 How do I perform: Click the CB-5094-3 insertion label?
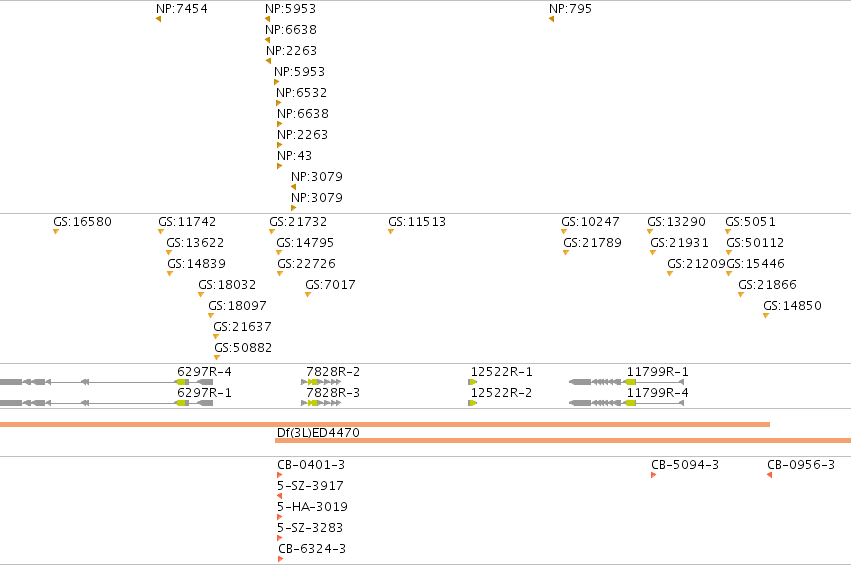pyautogui.click(x=685, y=465)
